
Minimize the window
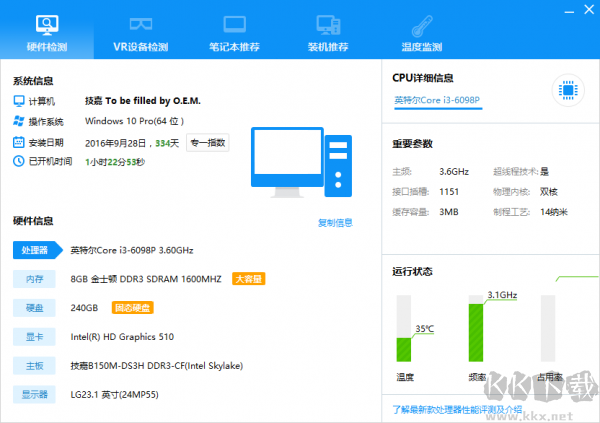569,11
